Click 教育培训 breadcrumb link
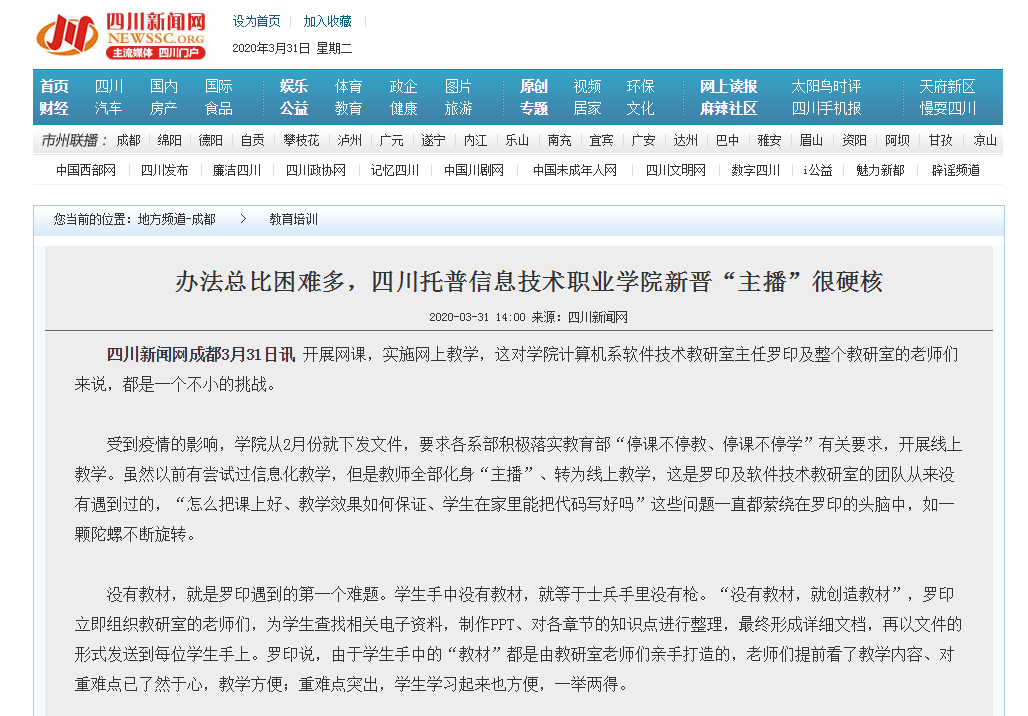 coord(293,219)
